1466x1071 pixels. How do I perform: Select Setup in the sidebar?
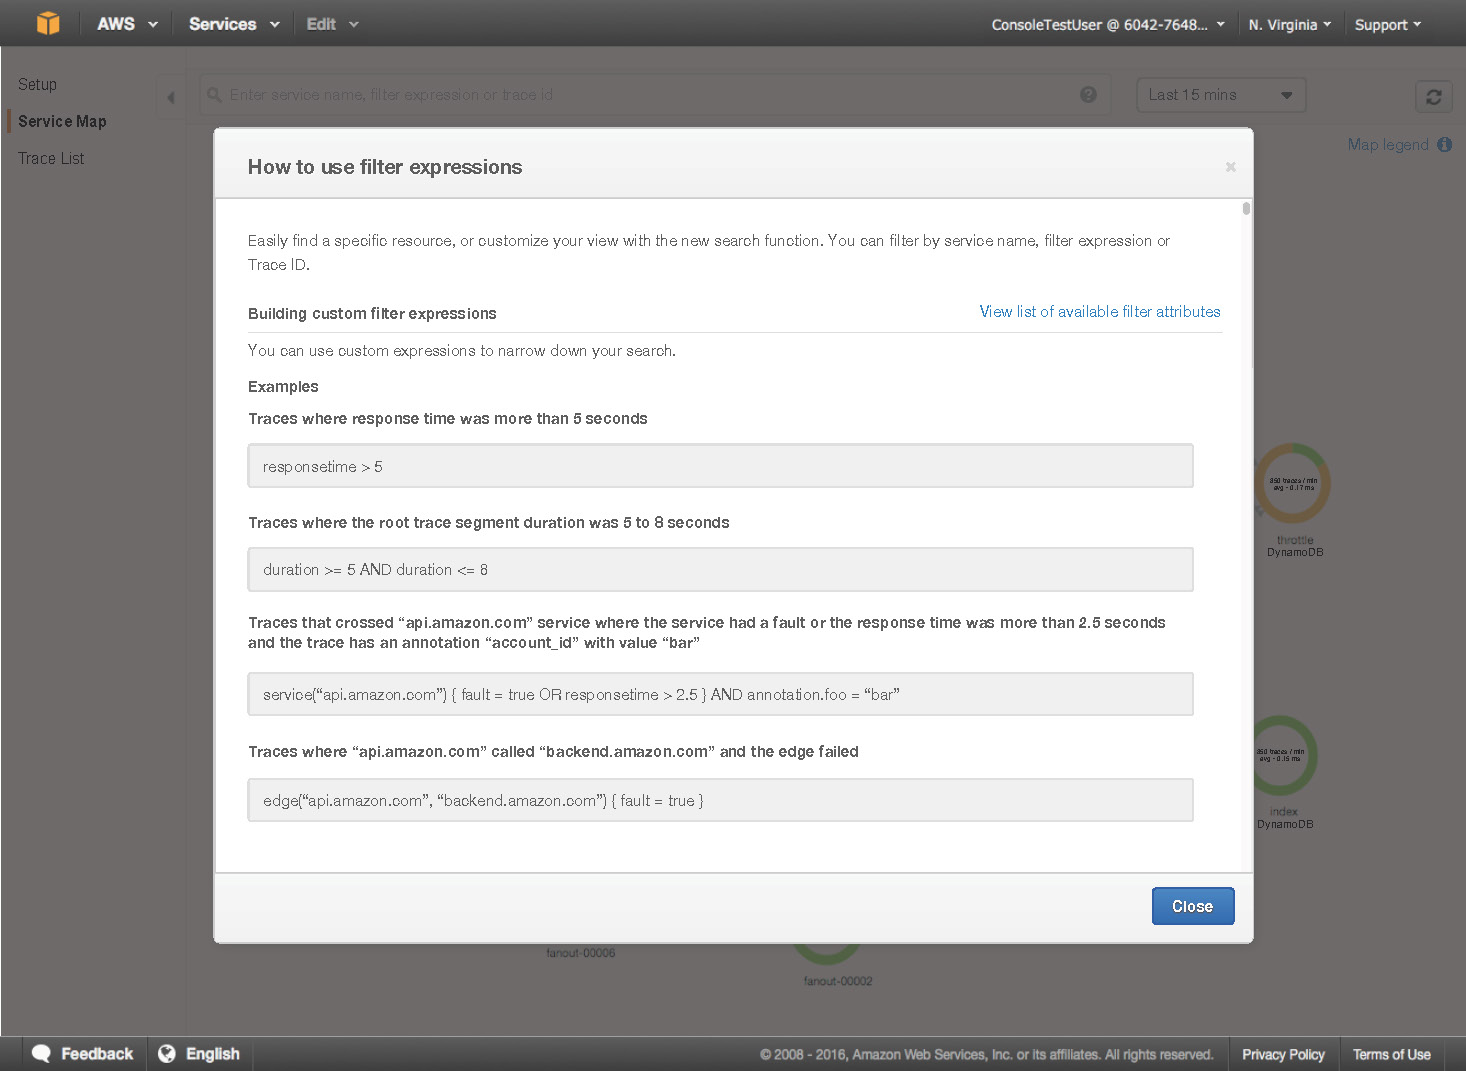37,84
